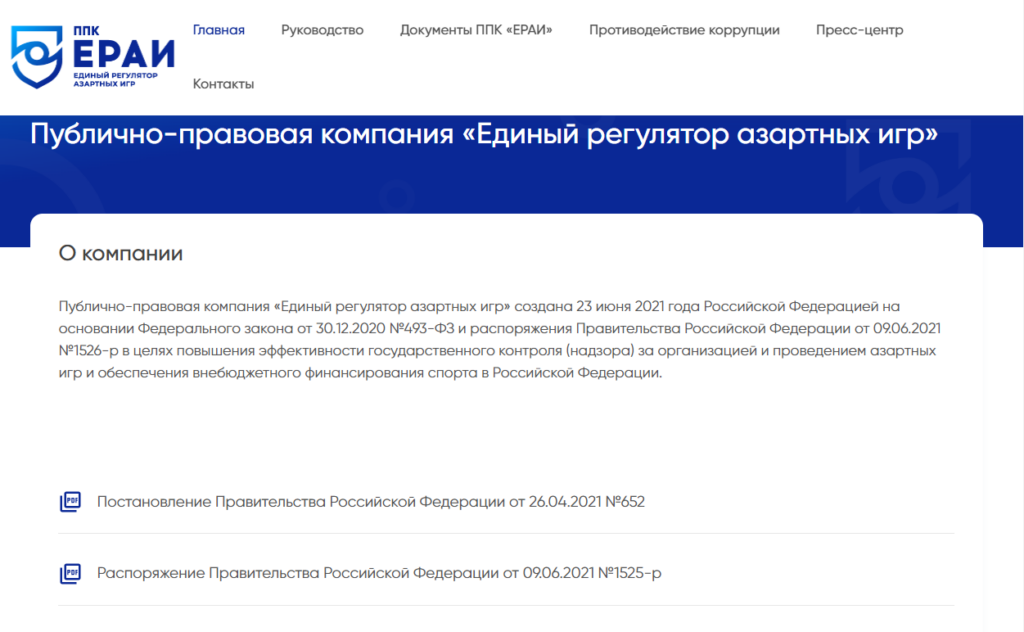Open PDF icon for Распоряжение №1525-р
The width and height of the screenshot is (1024, 632).
(x=71, y=573)
